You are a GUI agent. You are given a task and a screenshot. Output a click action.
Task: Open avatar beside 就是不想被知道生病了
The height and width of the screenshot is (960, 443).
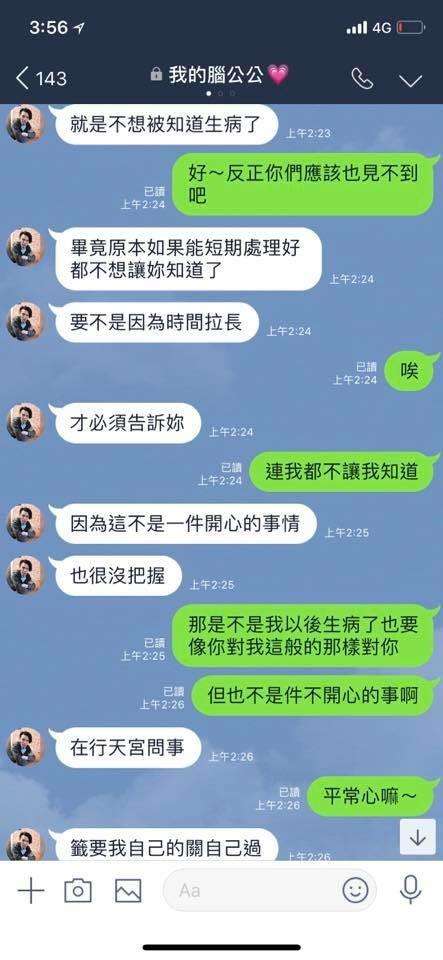(x=24, y=125)
